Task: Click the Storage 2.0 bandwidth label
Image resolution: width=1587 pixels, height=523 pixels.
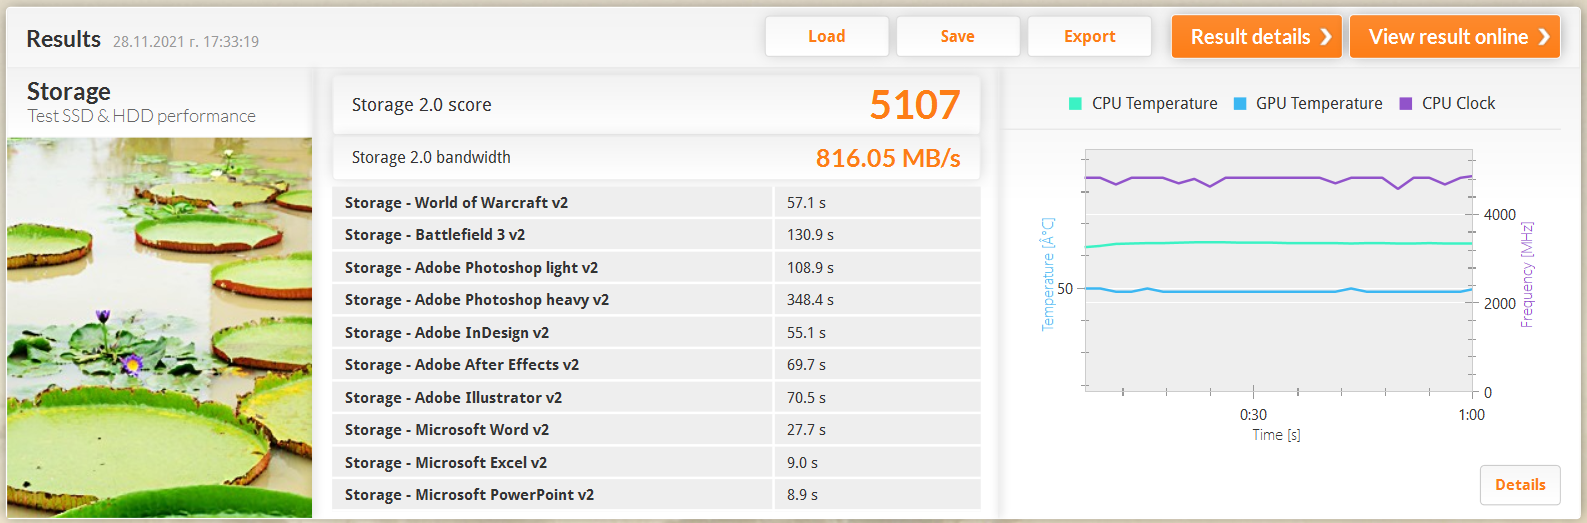Action: point(431,158)
